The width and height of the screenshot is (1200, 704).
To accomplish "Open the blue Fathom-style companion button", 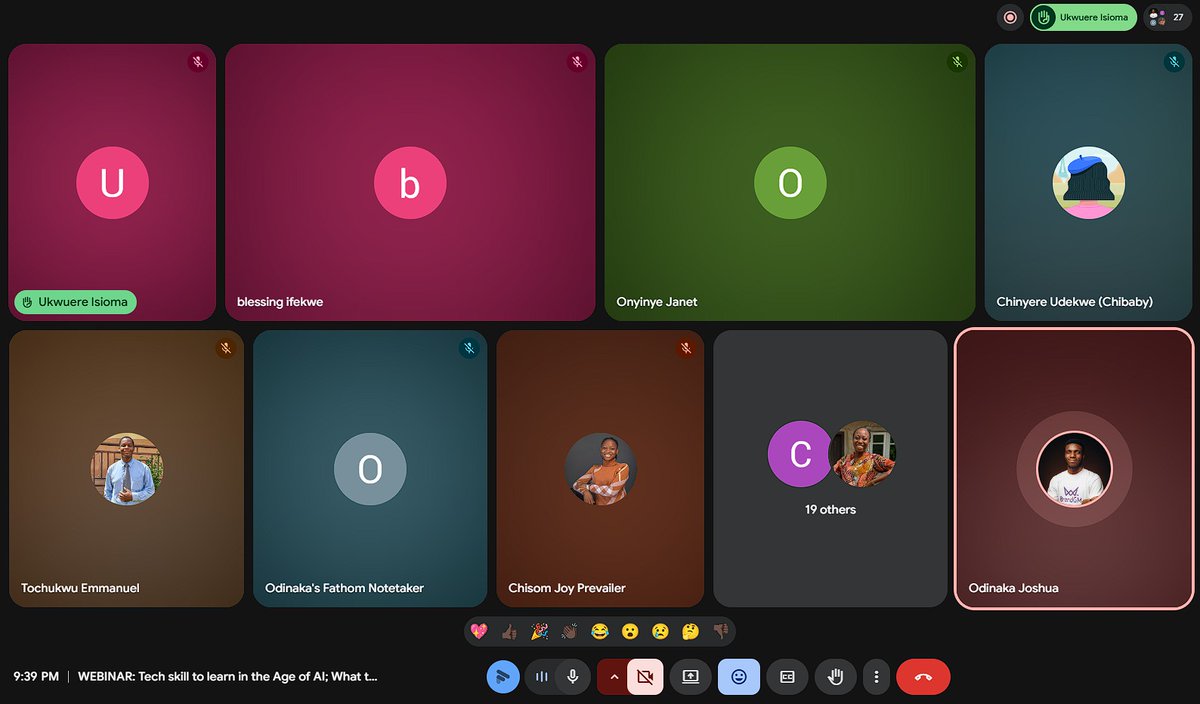I will [x=503, y=677].
